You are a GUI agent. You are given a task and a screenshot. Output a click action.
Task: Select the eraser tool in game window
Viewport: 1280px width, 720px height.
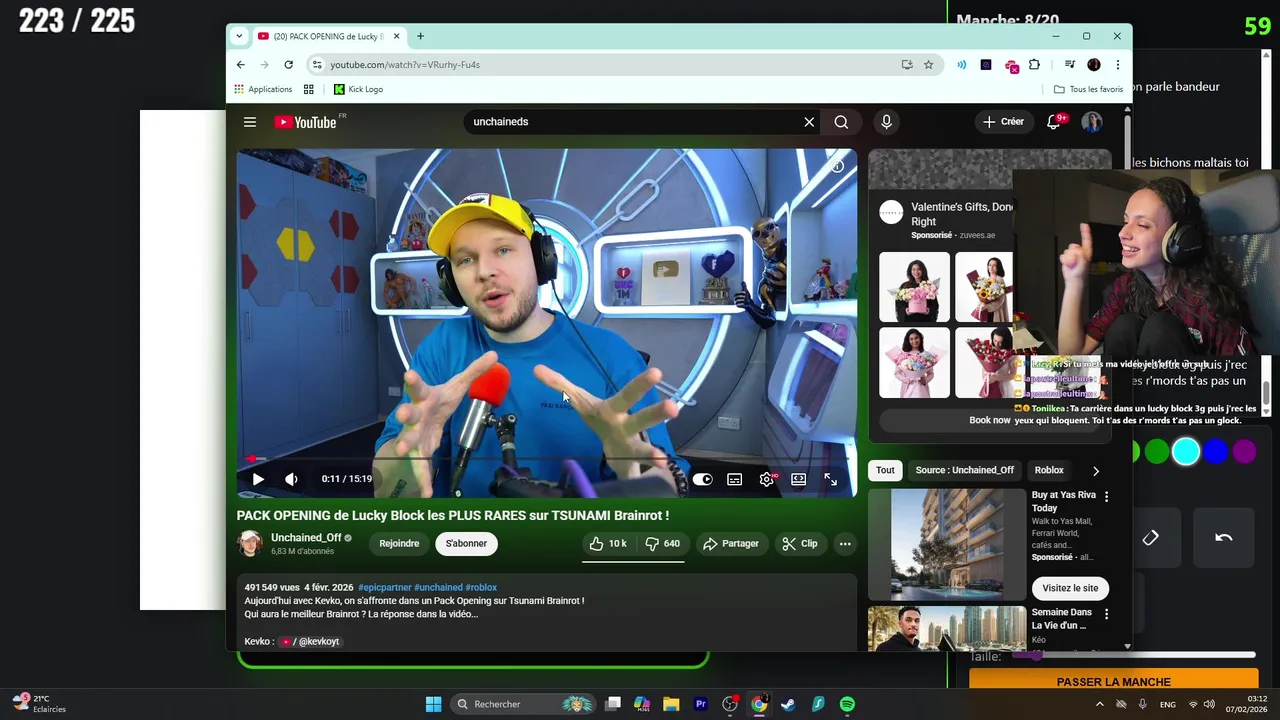point(1150,538)
